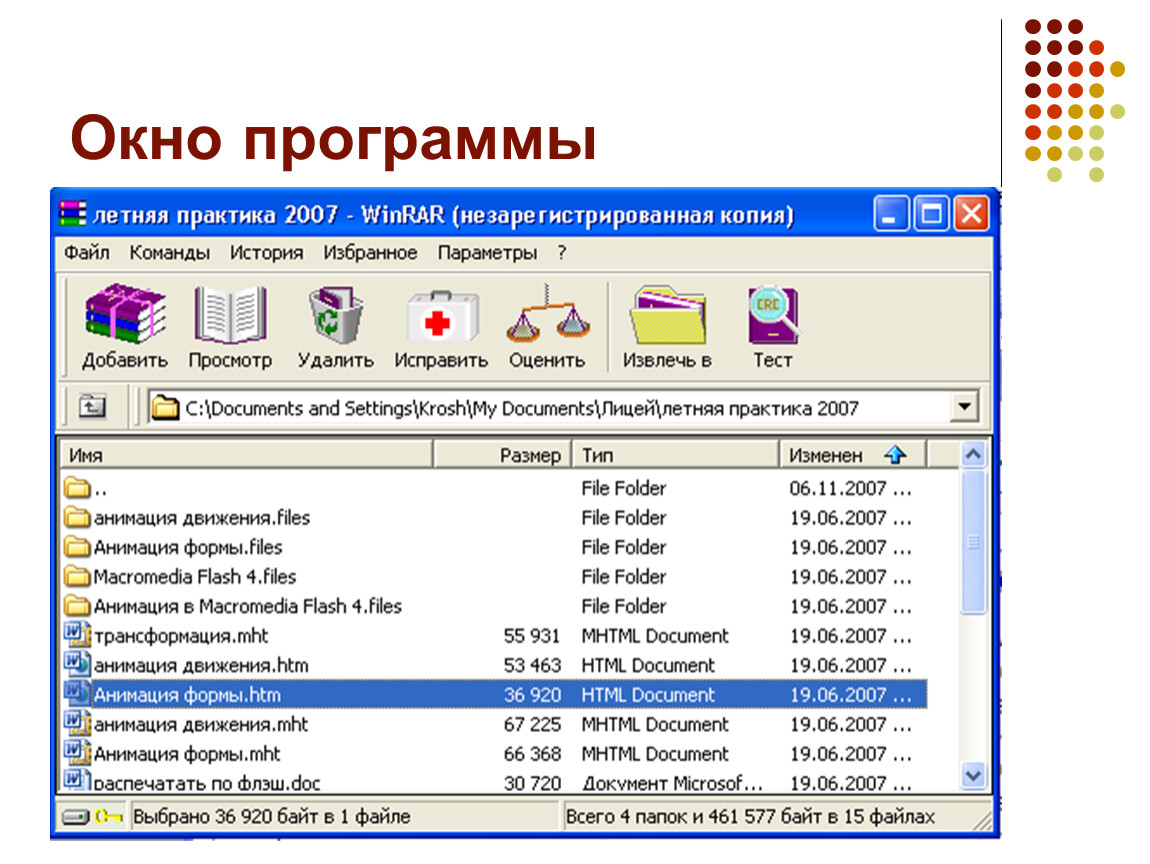Click the Оценить scales icon

[547, 314]
